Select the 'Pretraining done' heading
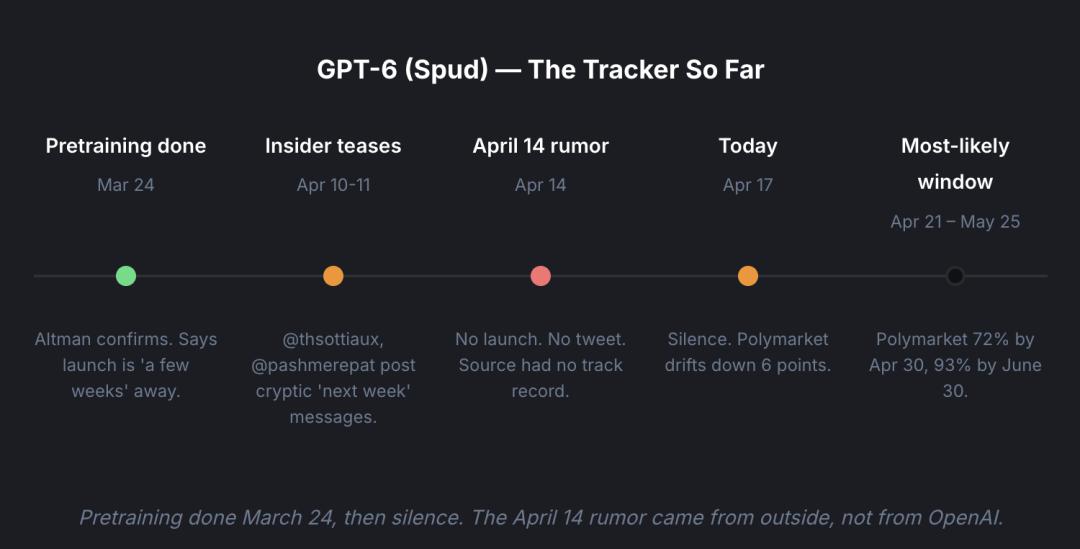The height and width of the screenshot is (549, 1080). click(126, 146)
